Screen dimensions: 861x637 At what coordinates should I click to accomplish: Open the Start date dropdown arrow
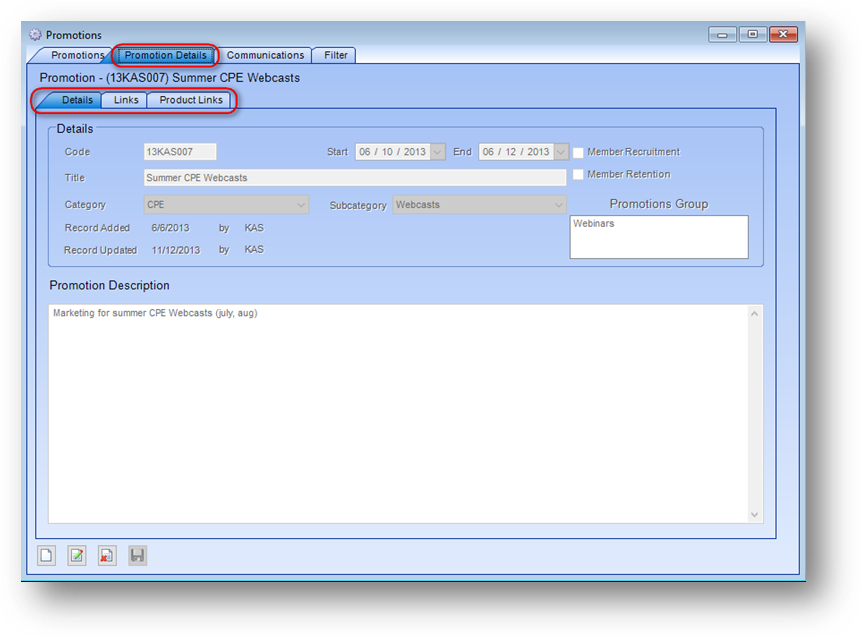coord(438,152)
